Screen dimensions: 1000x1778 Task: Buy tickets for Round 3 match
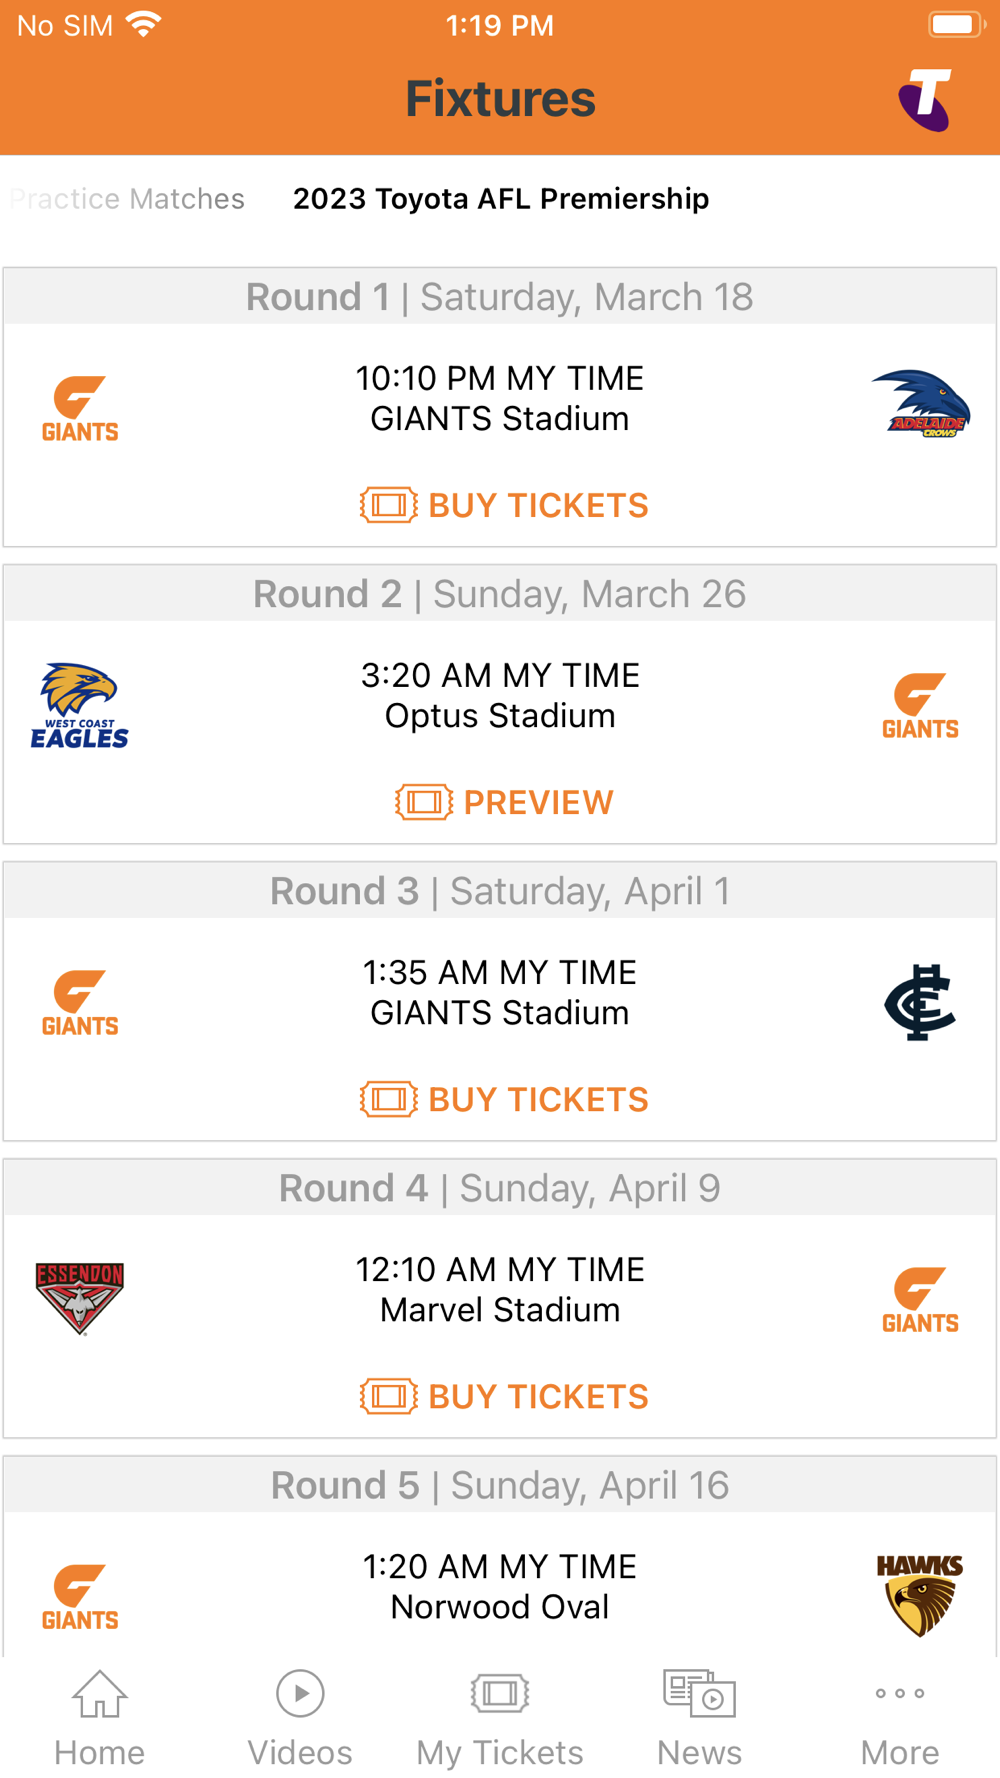click(504, 1099)
